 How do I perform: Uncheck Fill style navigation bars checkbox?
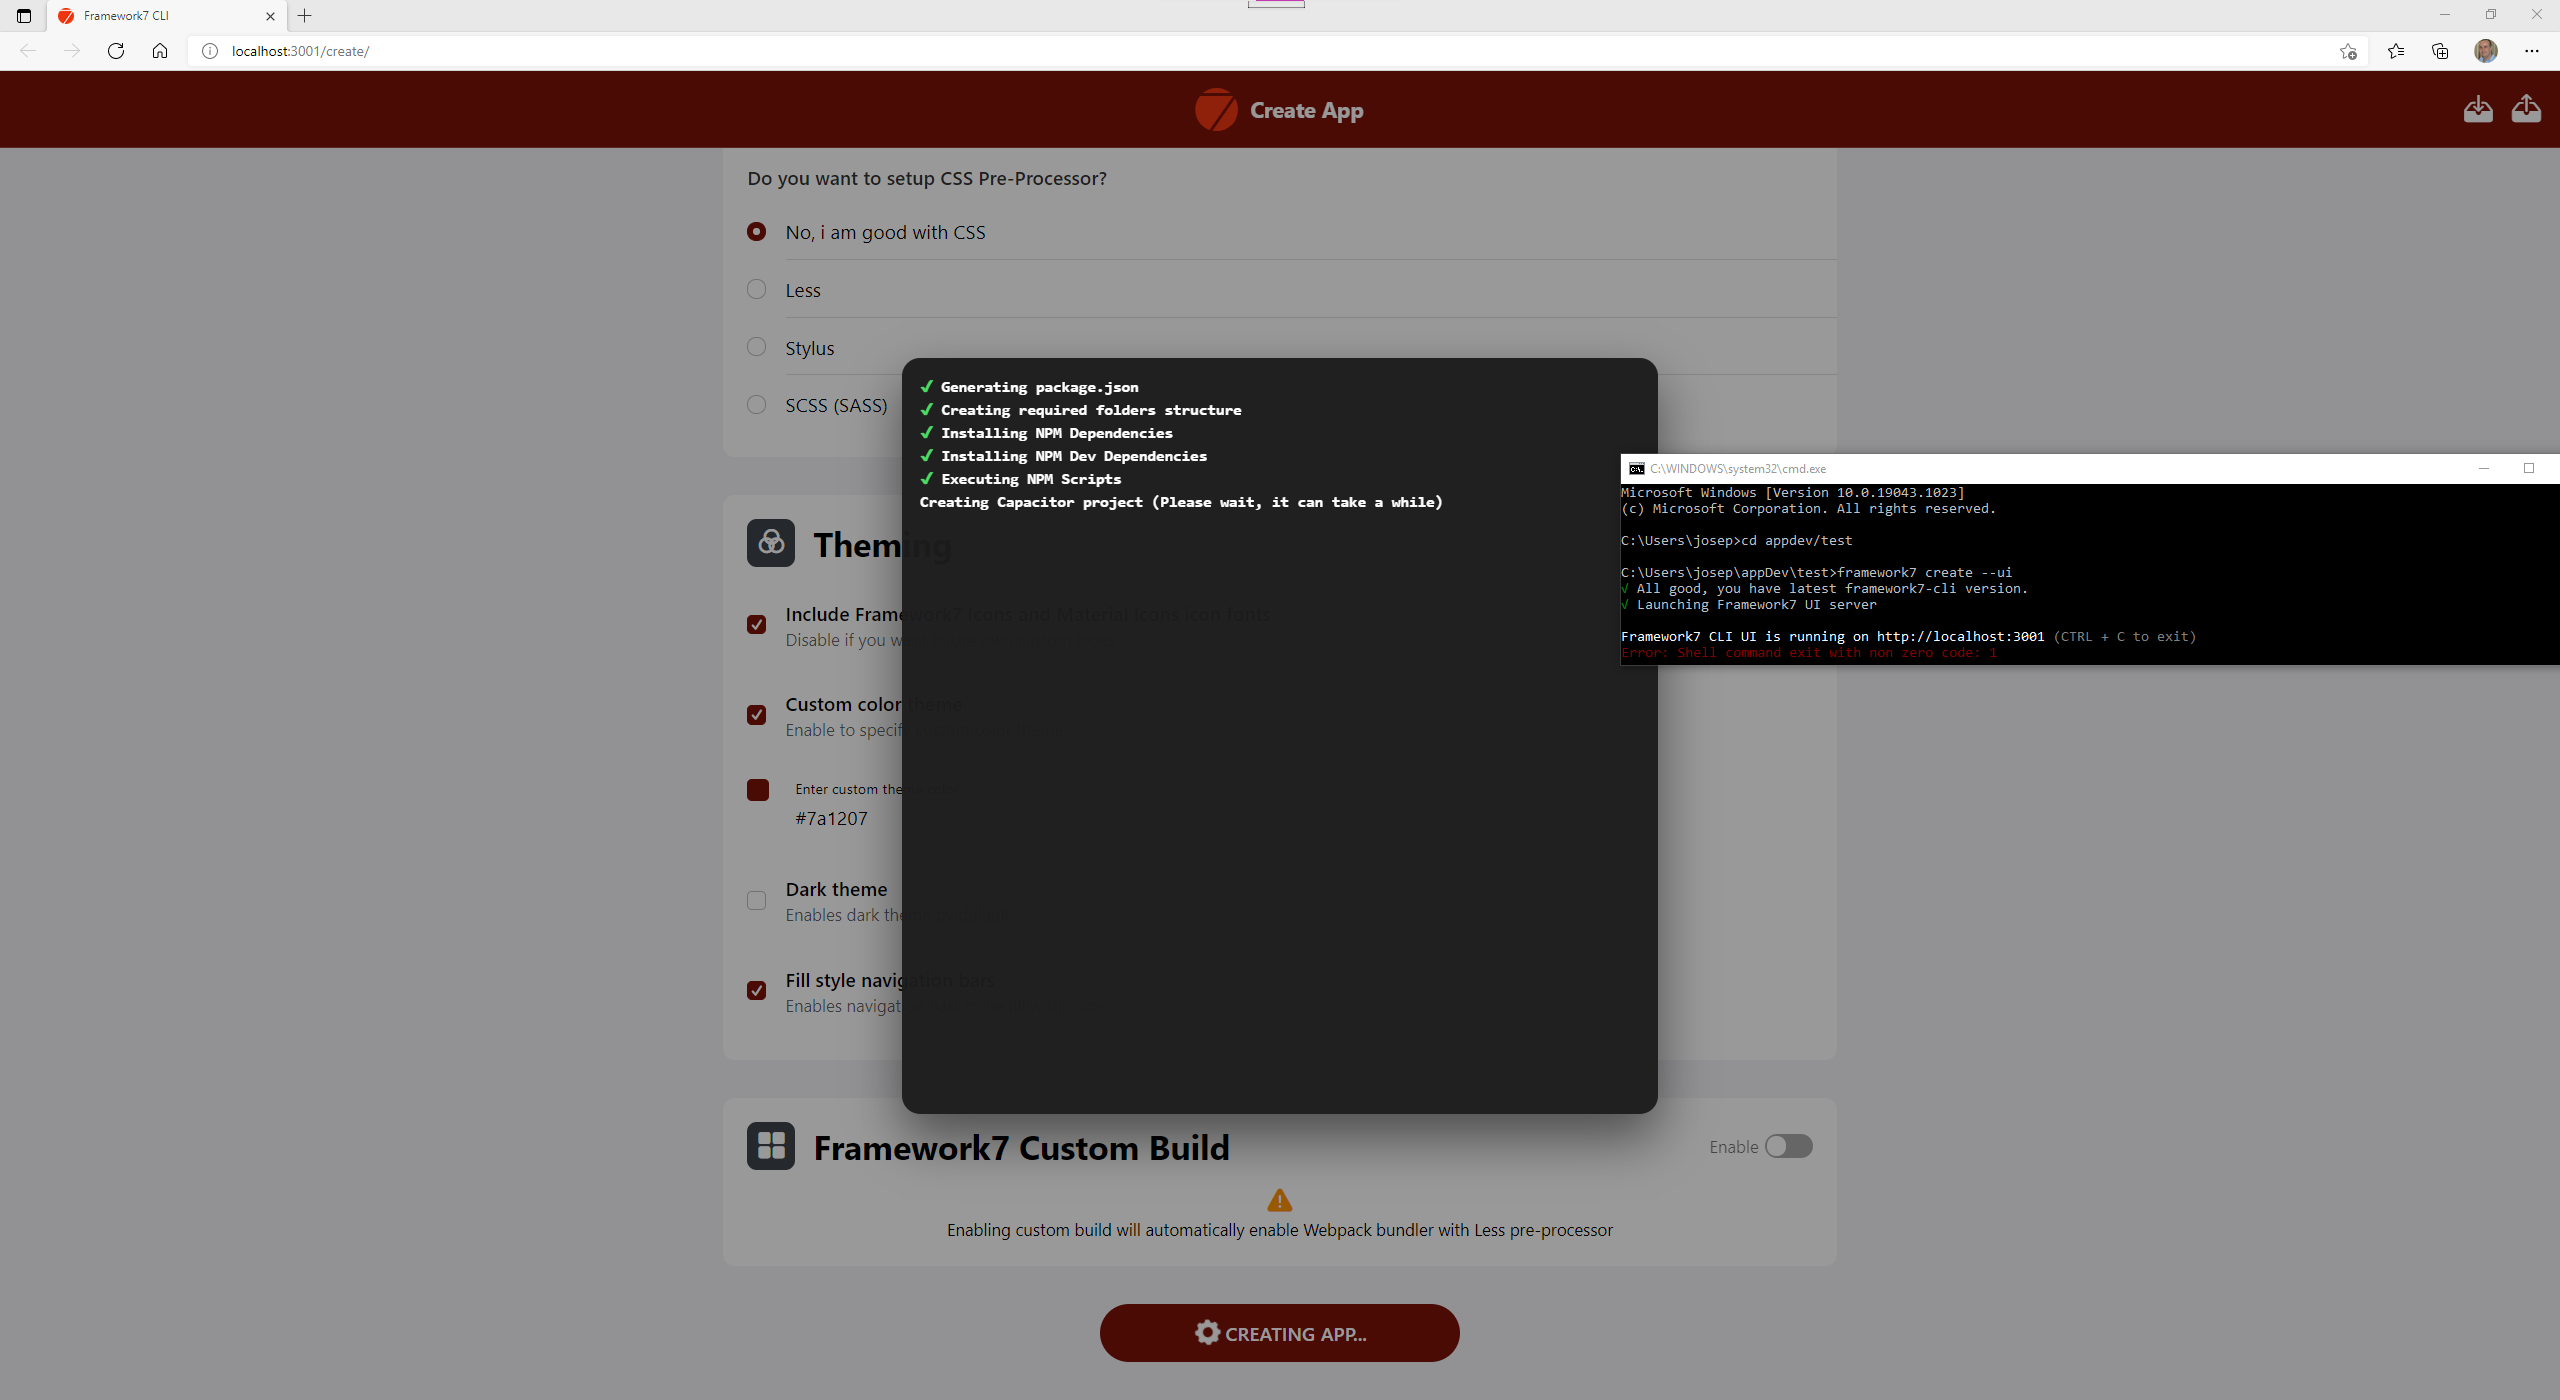coord(757,991)
